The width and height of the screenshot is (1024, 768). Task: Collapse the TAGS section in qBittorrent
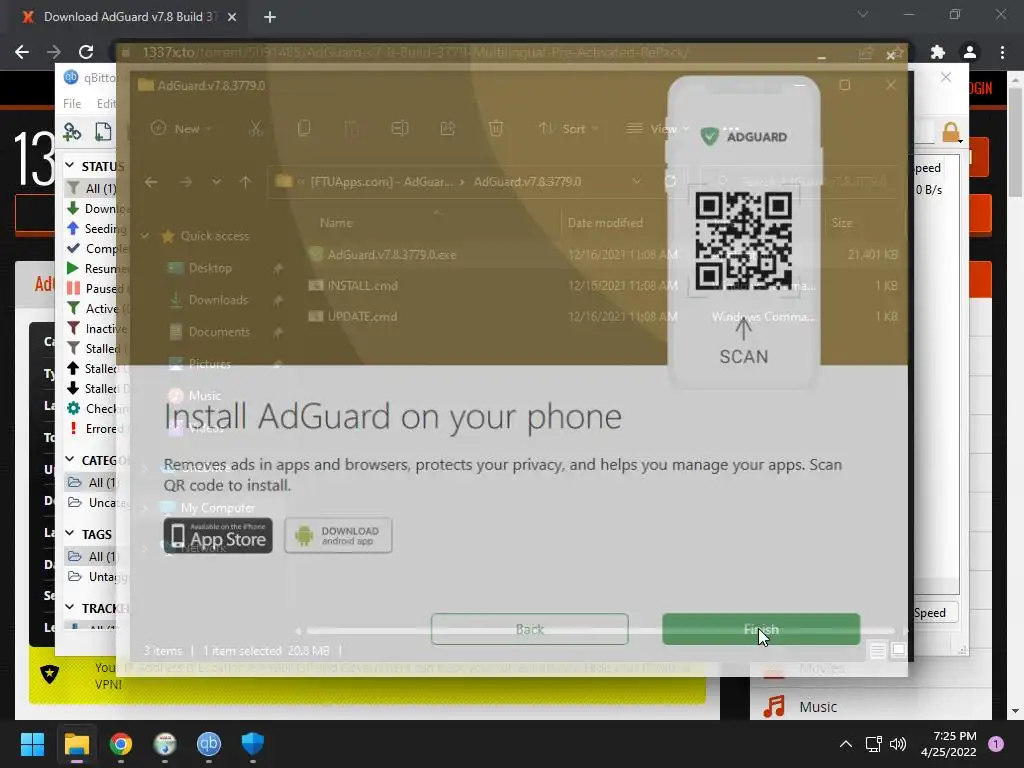pos(70,534)
